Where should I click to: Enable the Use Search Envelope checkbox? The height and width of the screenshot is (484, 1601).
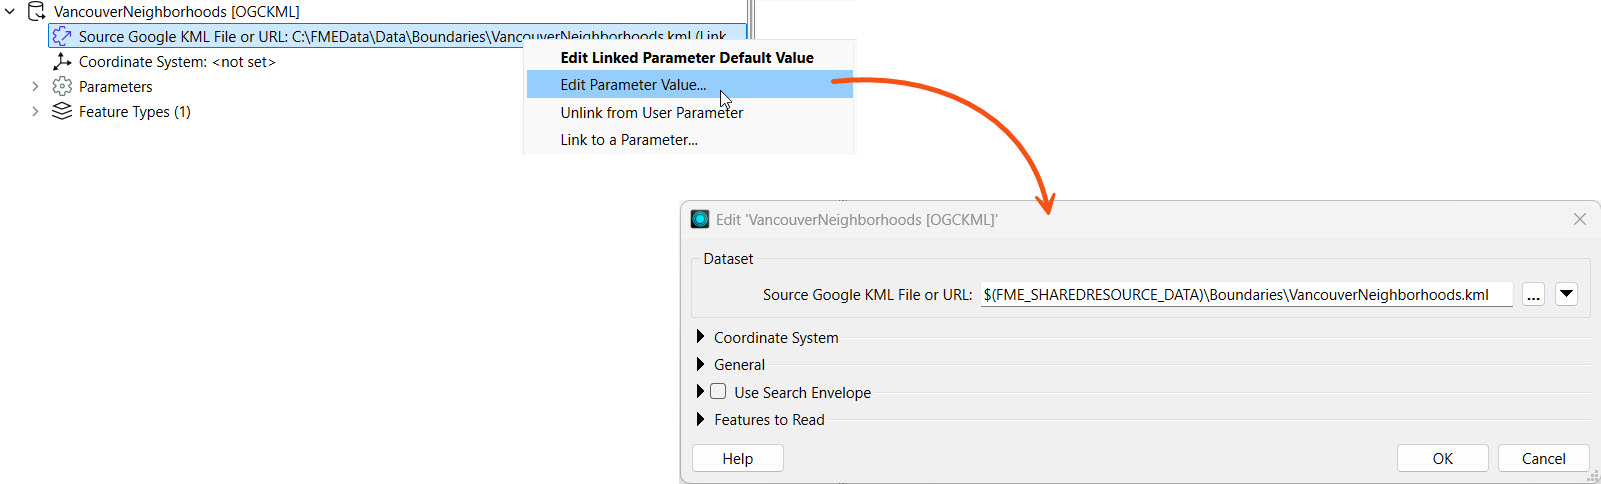(x=718, y=392)
